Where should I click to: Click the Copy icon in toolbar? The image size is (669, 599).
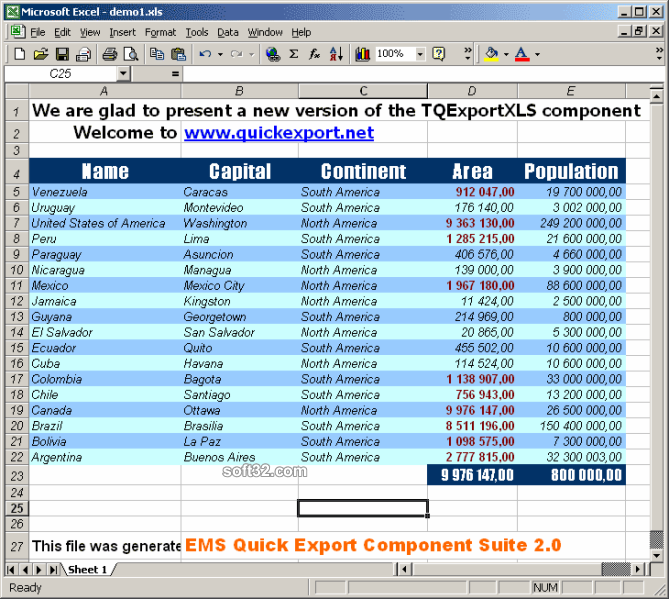click(157, 54)
